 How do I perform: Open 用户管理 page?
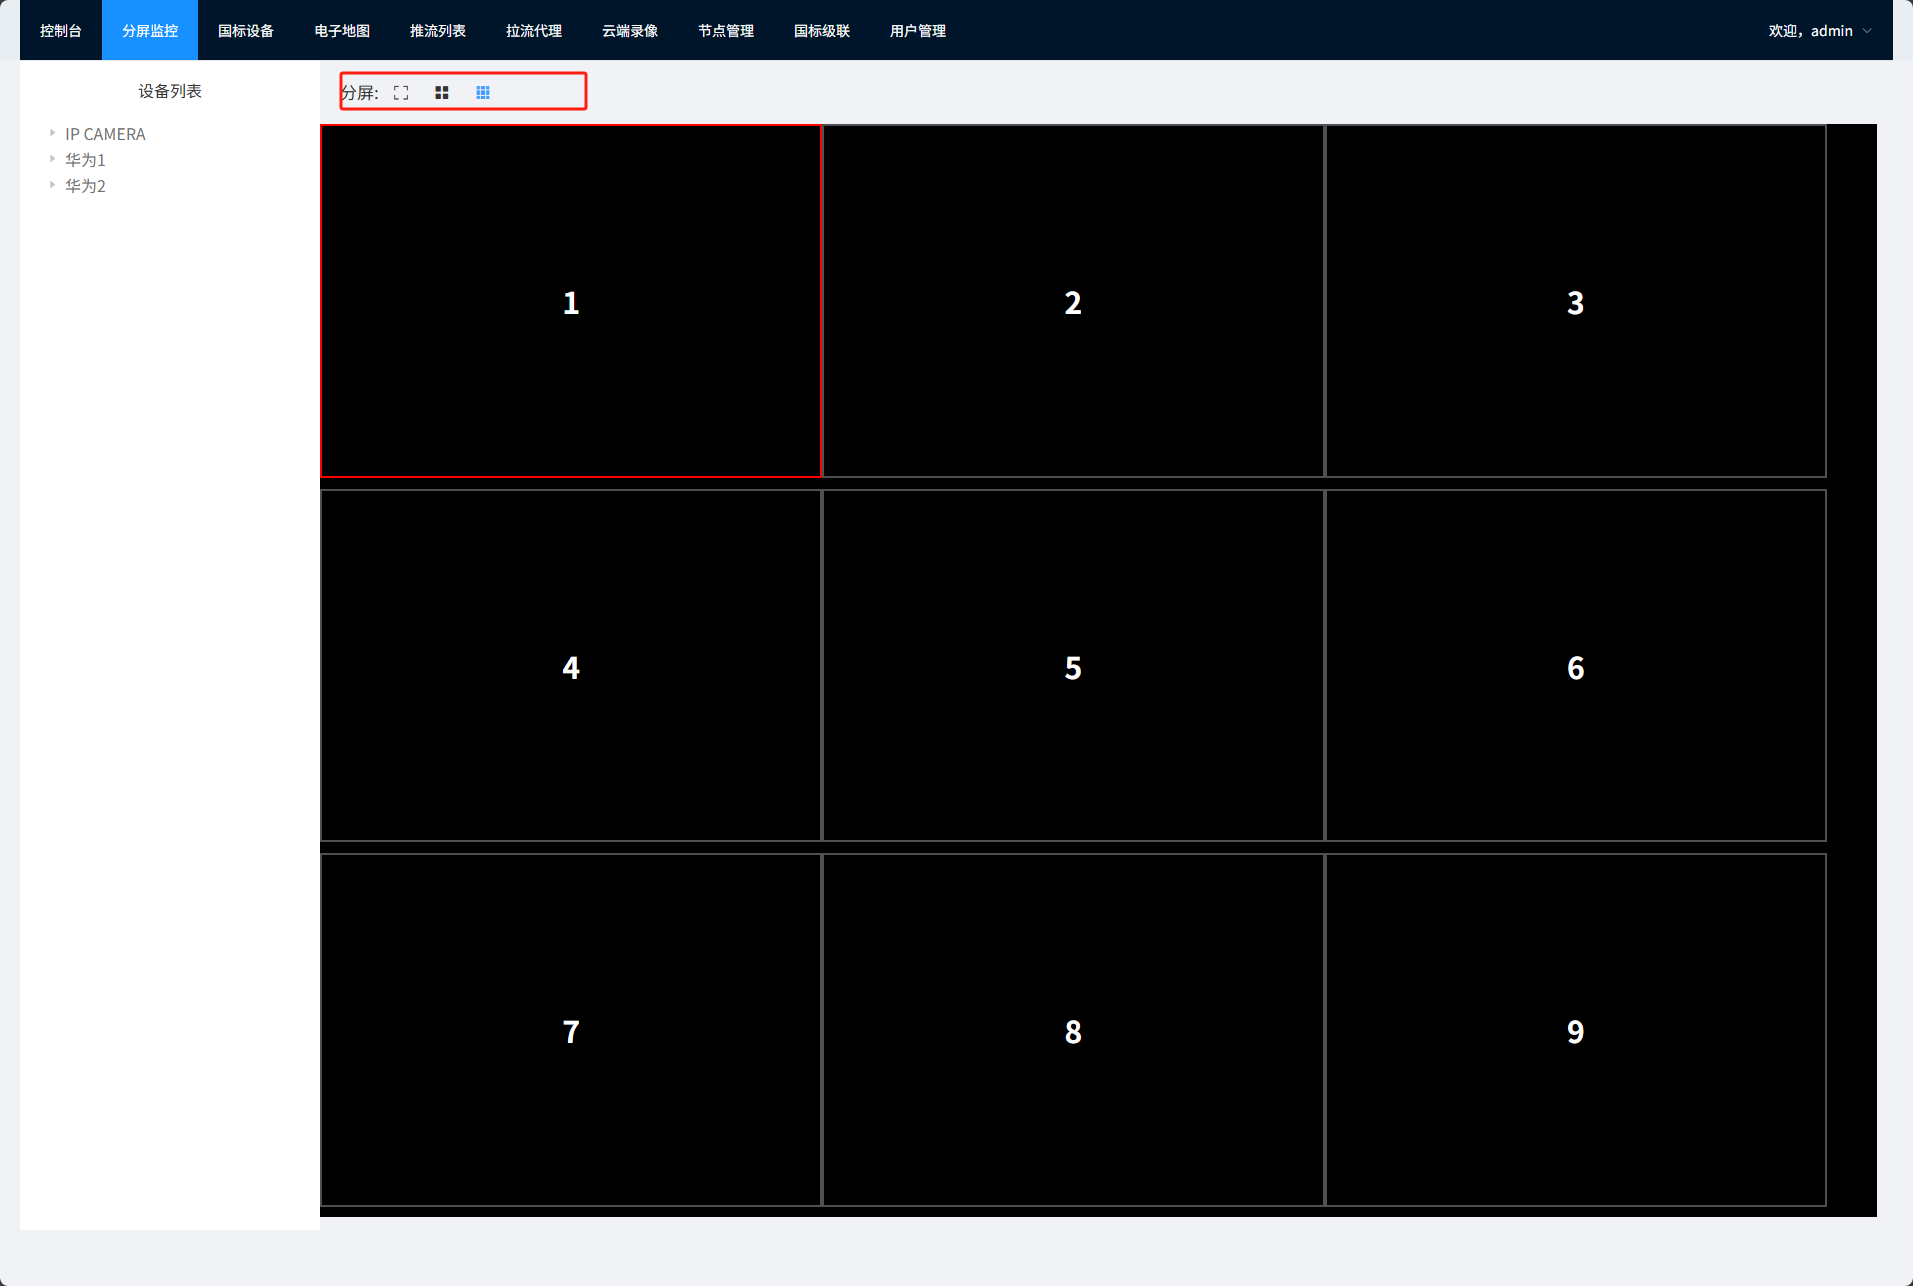click(x=918, y=30)
